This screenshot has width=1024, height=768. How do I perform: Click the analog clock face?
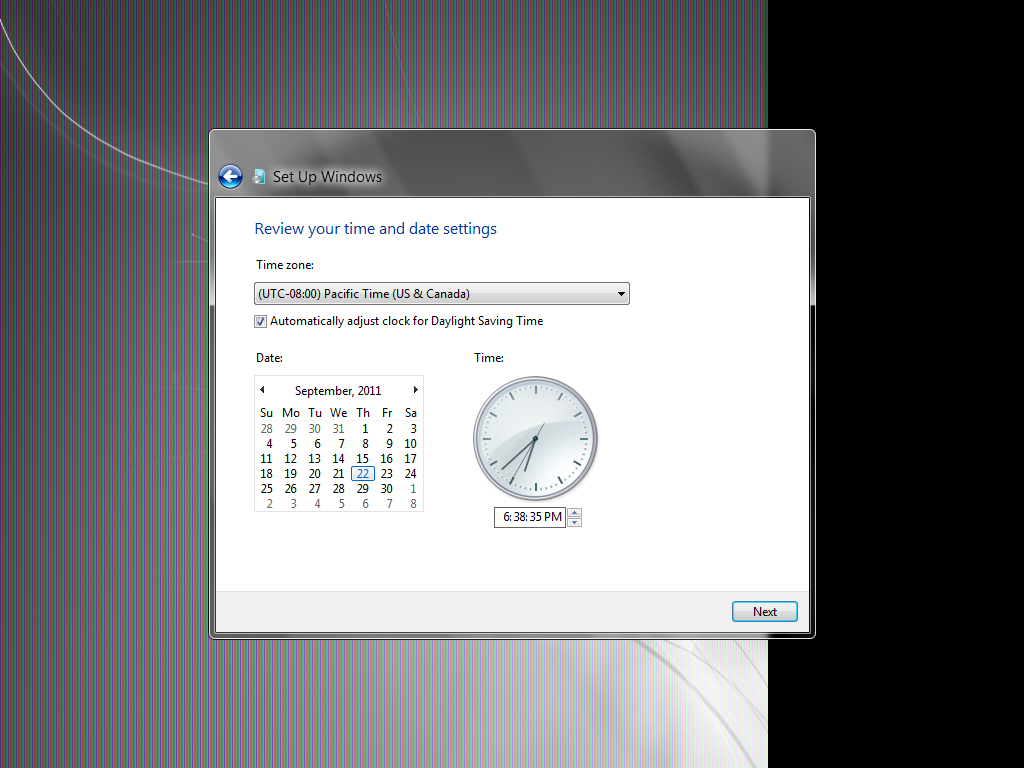coord(536,438)
